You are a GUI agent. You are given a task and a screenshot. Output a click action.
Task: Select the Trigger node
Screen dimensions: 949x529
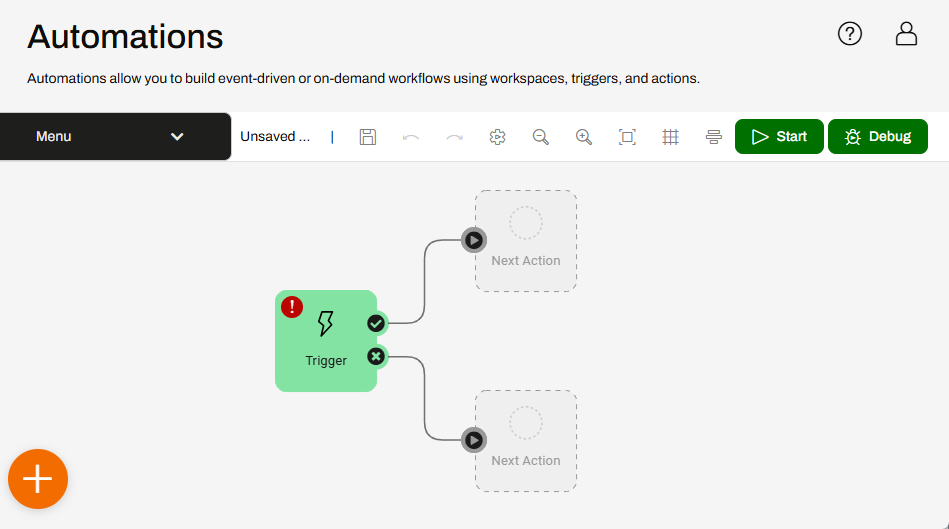pyautogui.click(x=326, y=341)
